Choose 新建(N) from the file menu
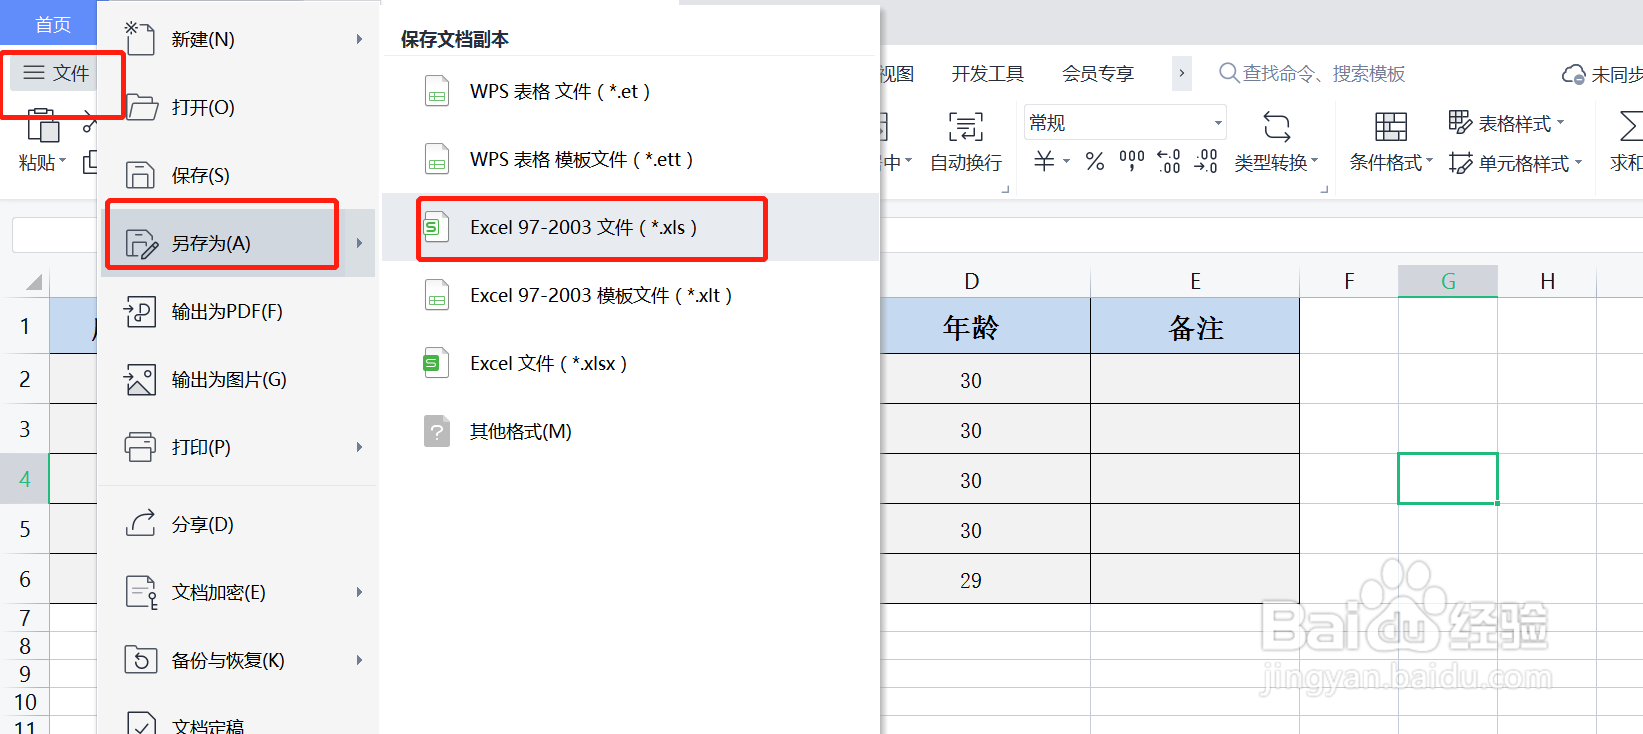Image resolution: width=1643 pixels, height=734 pixels. 236,40
